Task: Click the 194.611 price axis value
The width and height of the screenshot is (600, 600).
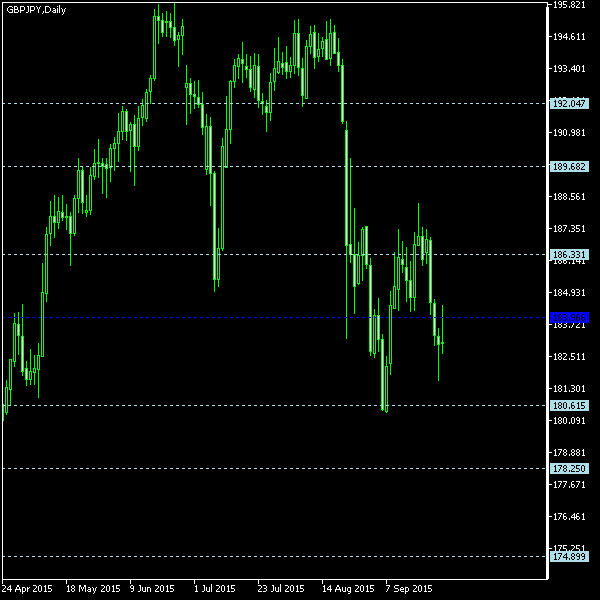Action: coord(569,37)
